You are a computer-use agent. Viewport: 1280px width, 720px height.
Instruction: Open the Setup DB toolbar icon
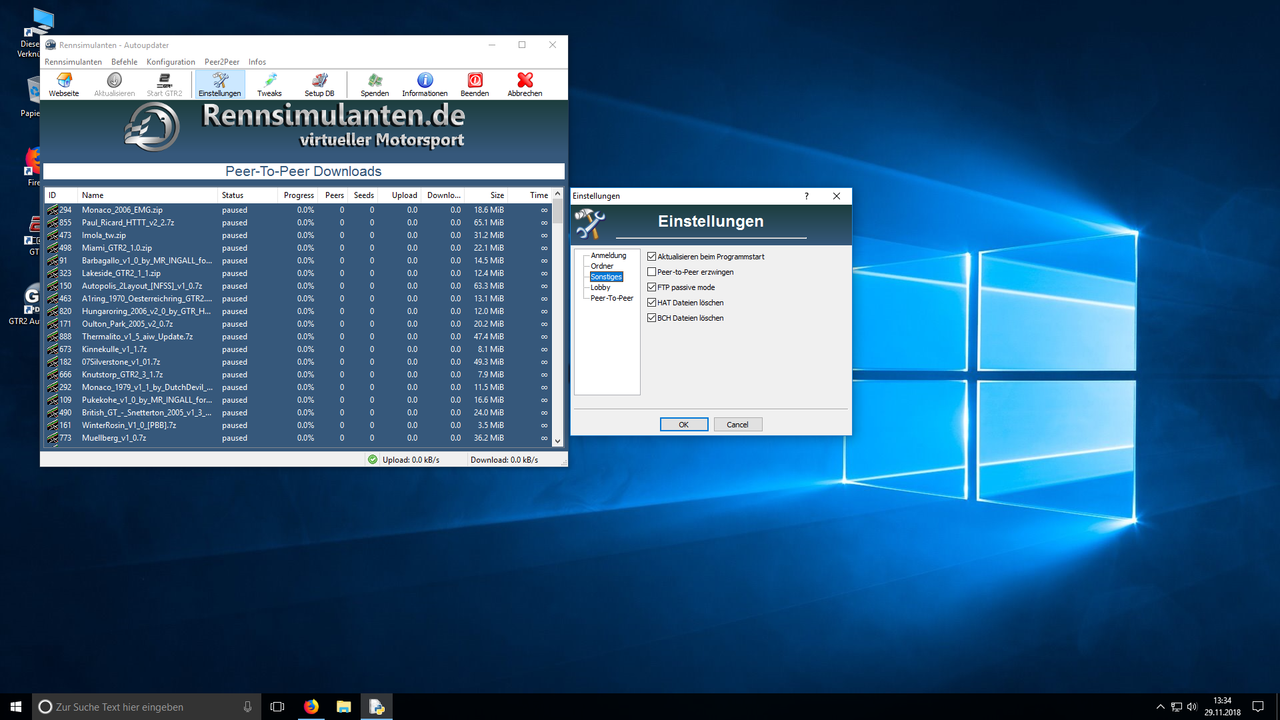pyautogui.click(x=320, y=84)
